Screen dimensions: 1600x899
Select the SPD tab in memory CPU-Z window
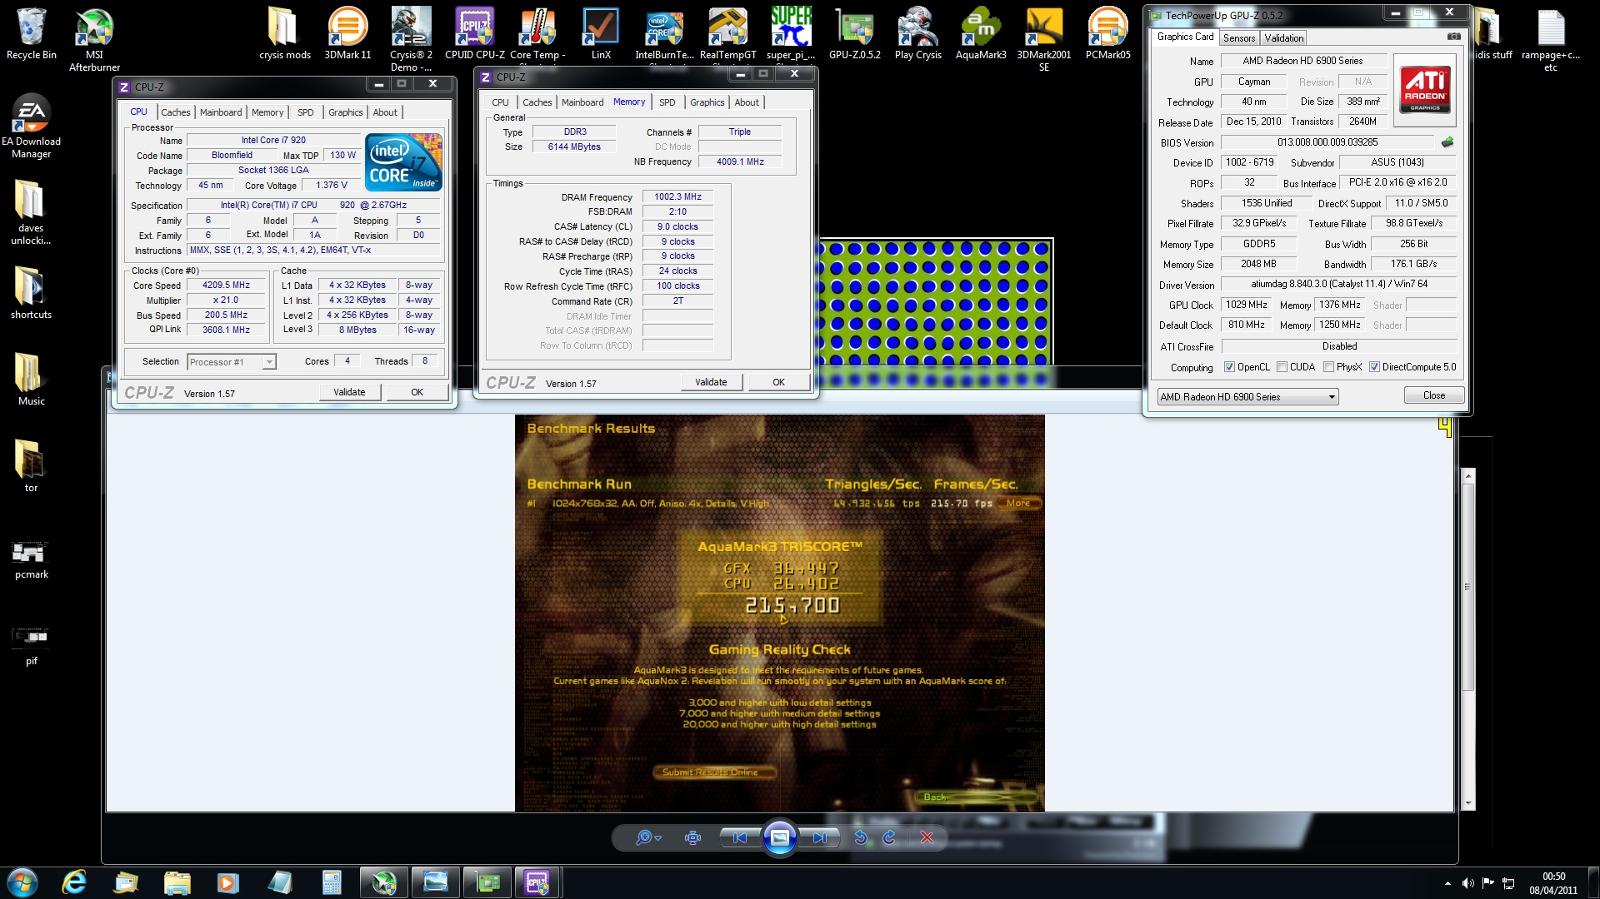667,102
